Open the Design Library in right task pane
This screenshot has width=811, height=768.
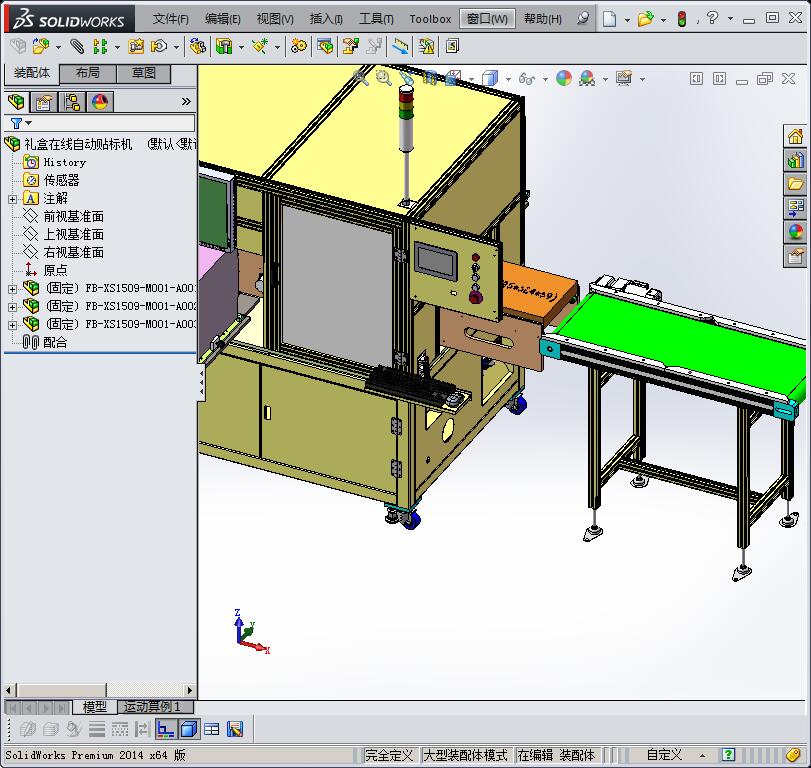[x=795, y=160]
